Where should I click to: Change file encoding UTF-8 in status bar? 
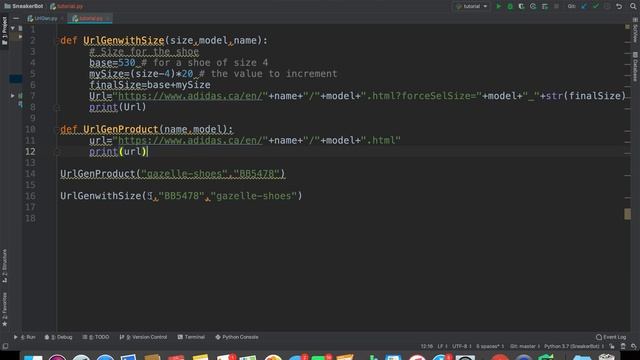(461, 346)
